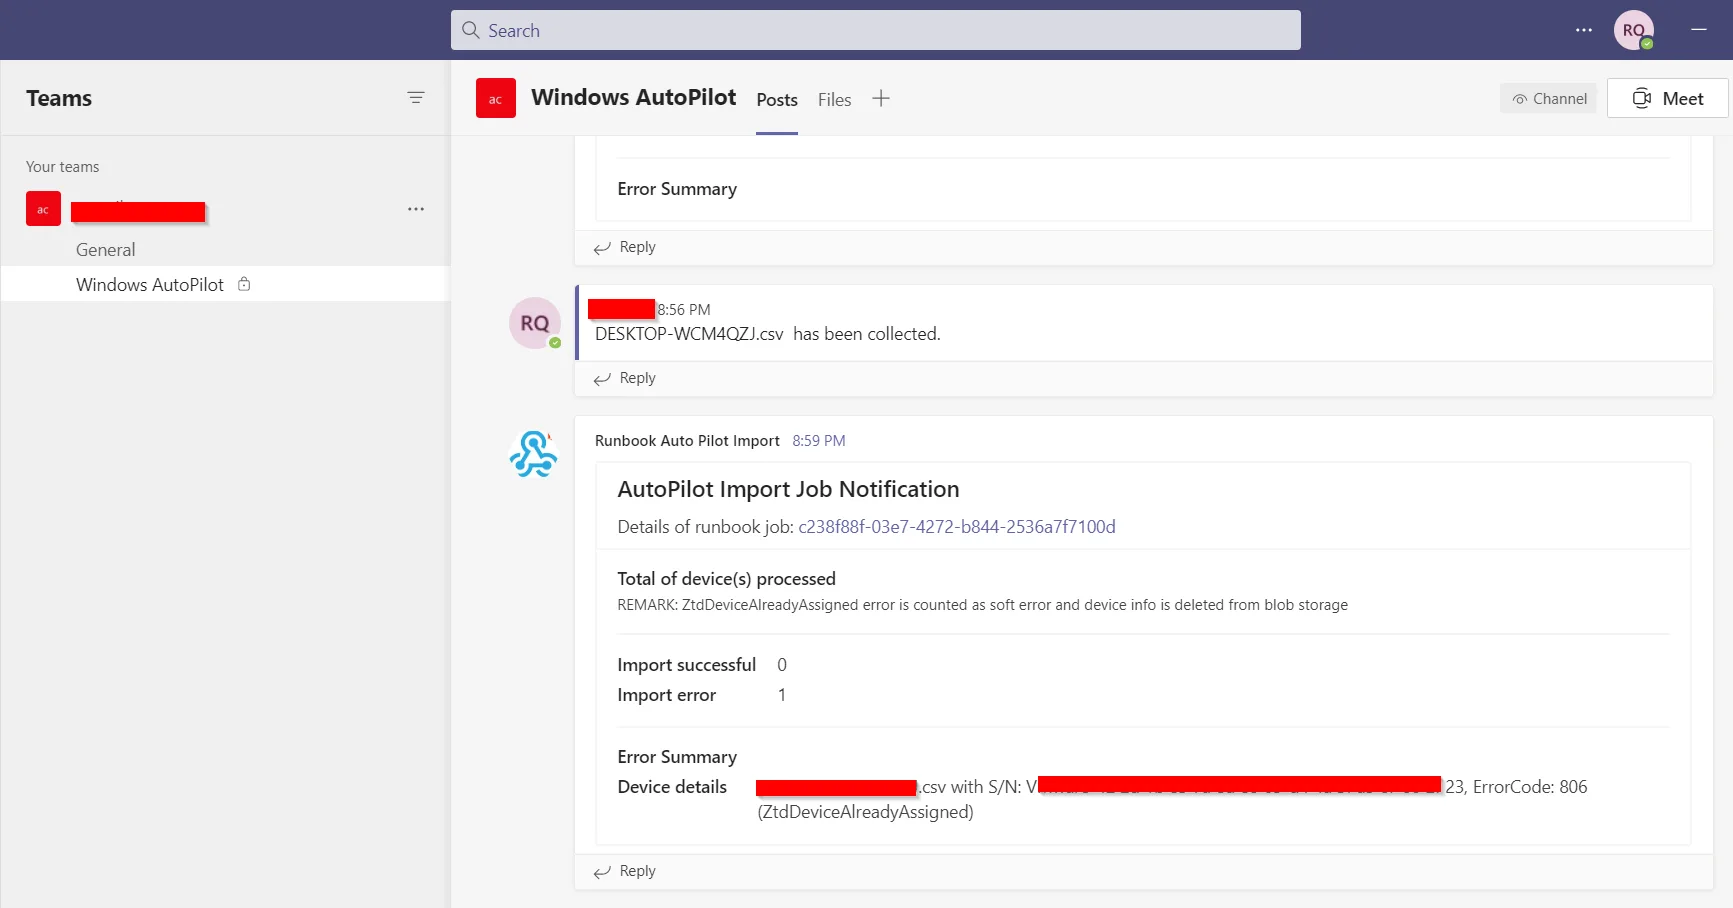
Task: Reply to the first Error Summary post
Action: coord(625,247)
